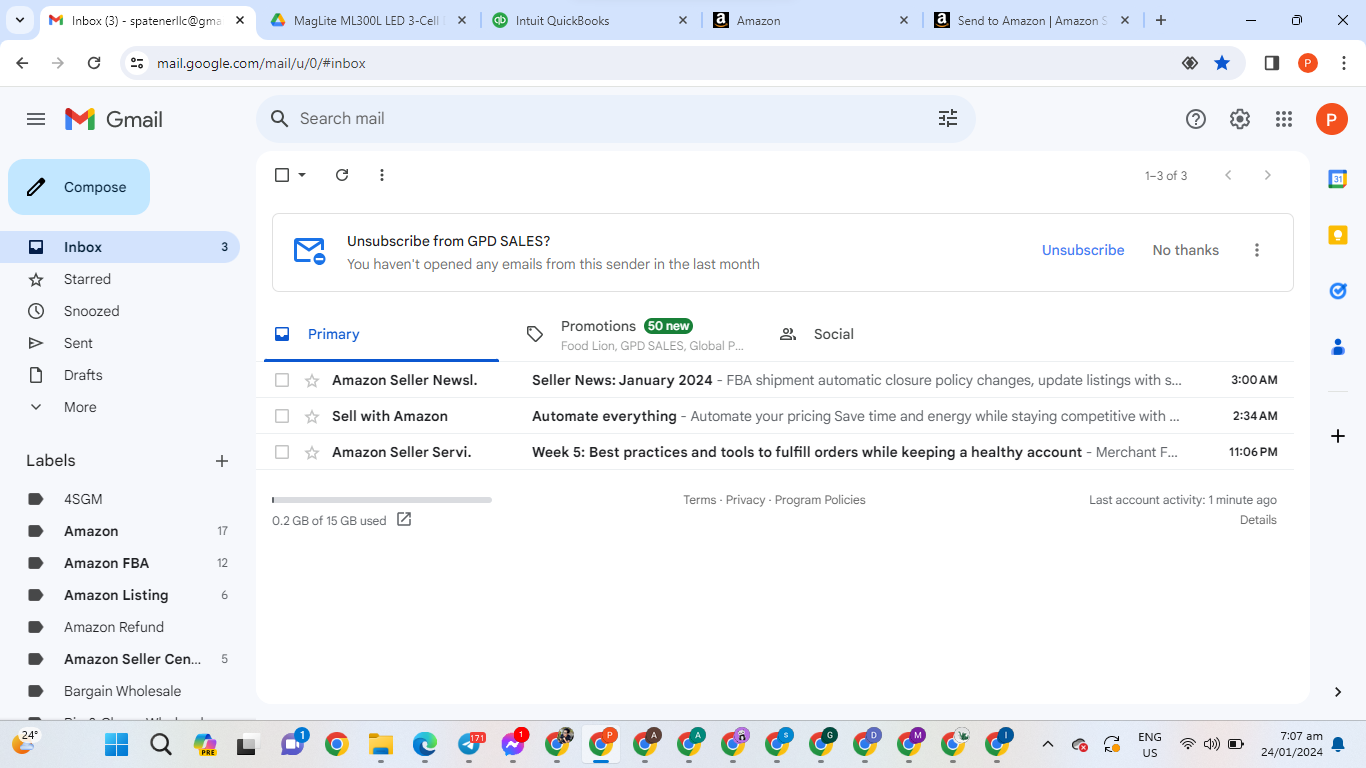
Task: Go back in browser history
Action: [x=23, y=63]
